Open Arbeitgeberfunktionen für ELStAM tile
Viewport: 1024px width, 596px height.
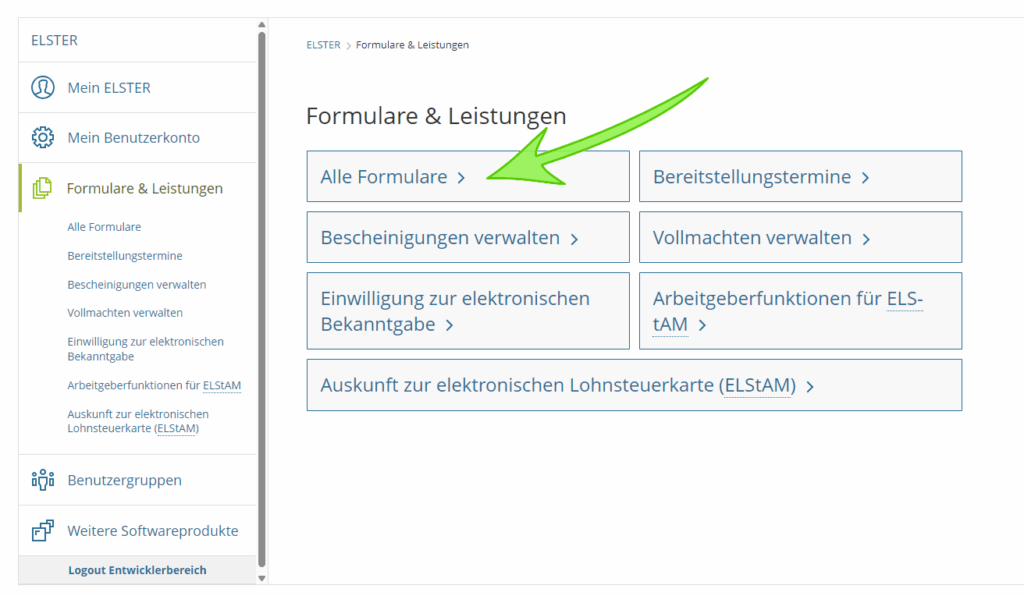801,311
